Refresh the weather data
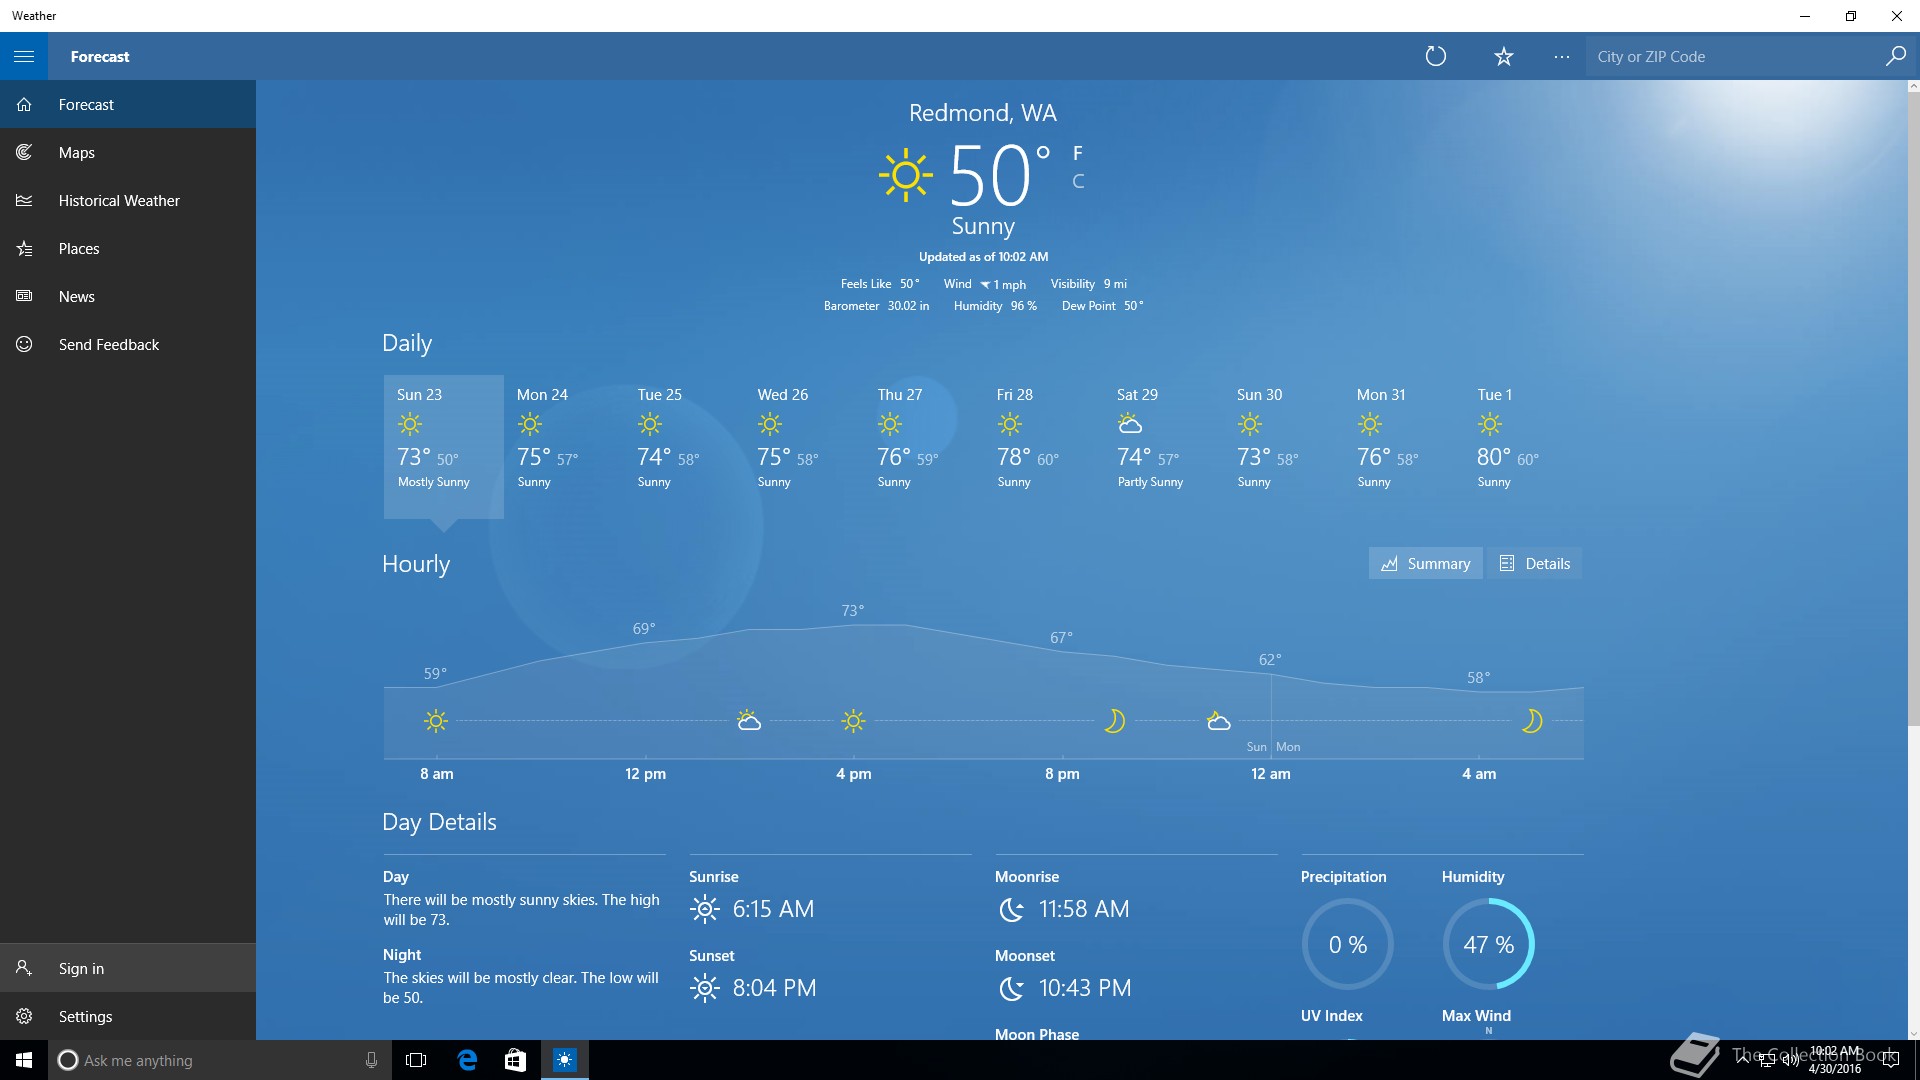The width and height of the screenshot is (1920, 1080). [x=1436, y=56]
